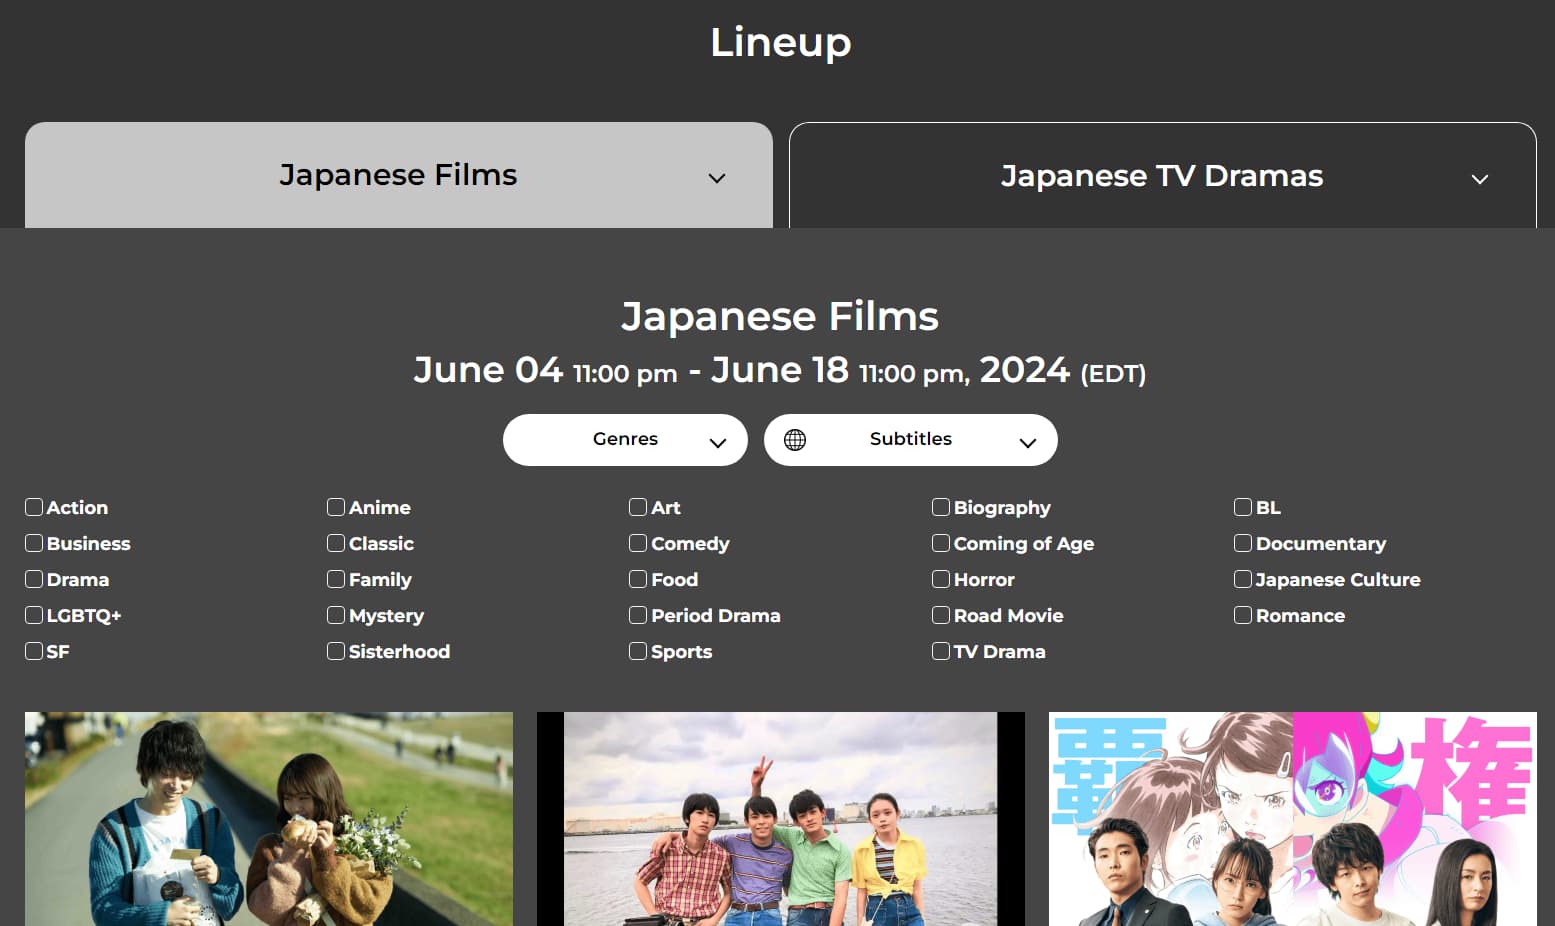Check the Documentary filter box
This screenshot has width=1555, height=926.
(1243, 543)
